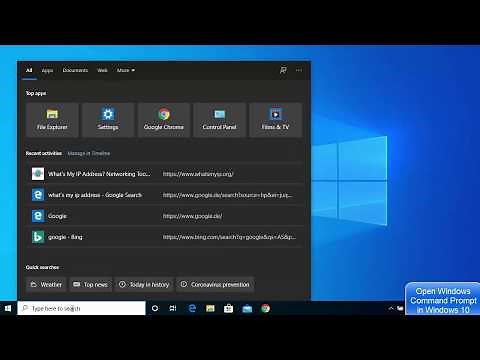Image resolution: width=480 pixels, height=360 pixels.
Task: Open Google Chrome from the taskbar
Action: pos(265,308)
